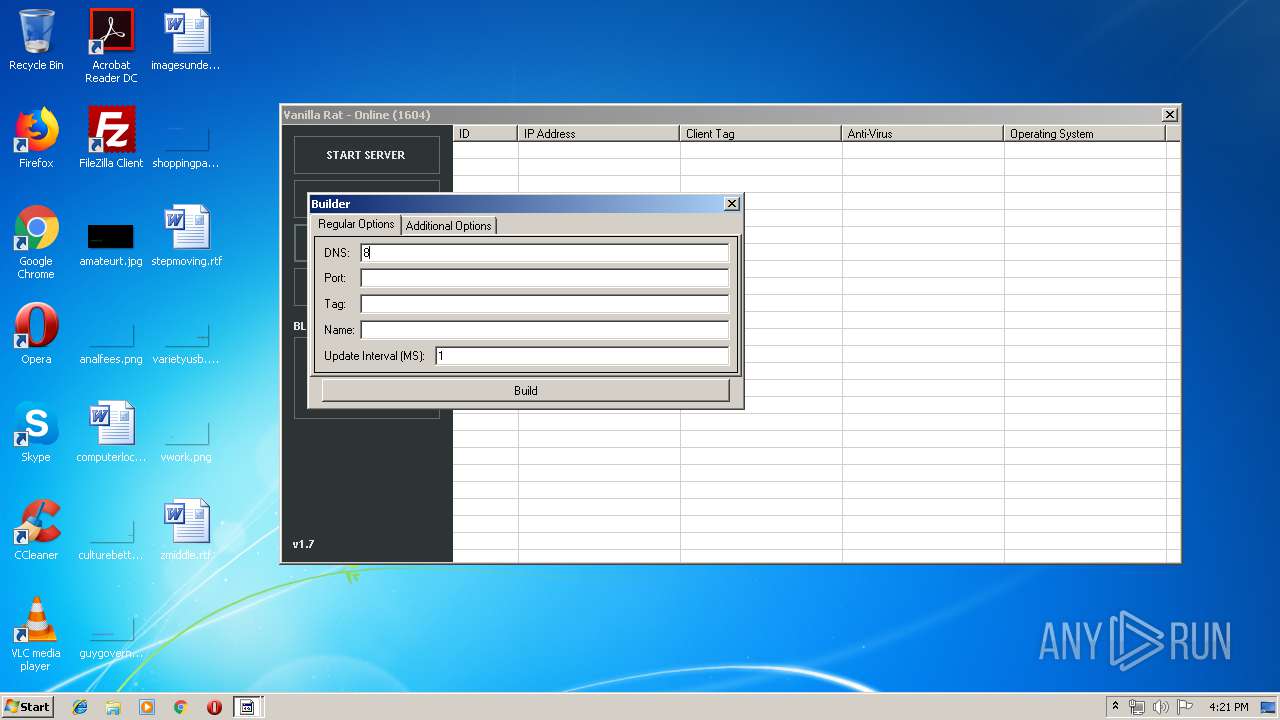Open the imagesunde... Word document
Image resolution: width=1280 pixels, height=720 pixels.
point(186,40)
